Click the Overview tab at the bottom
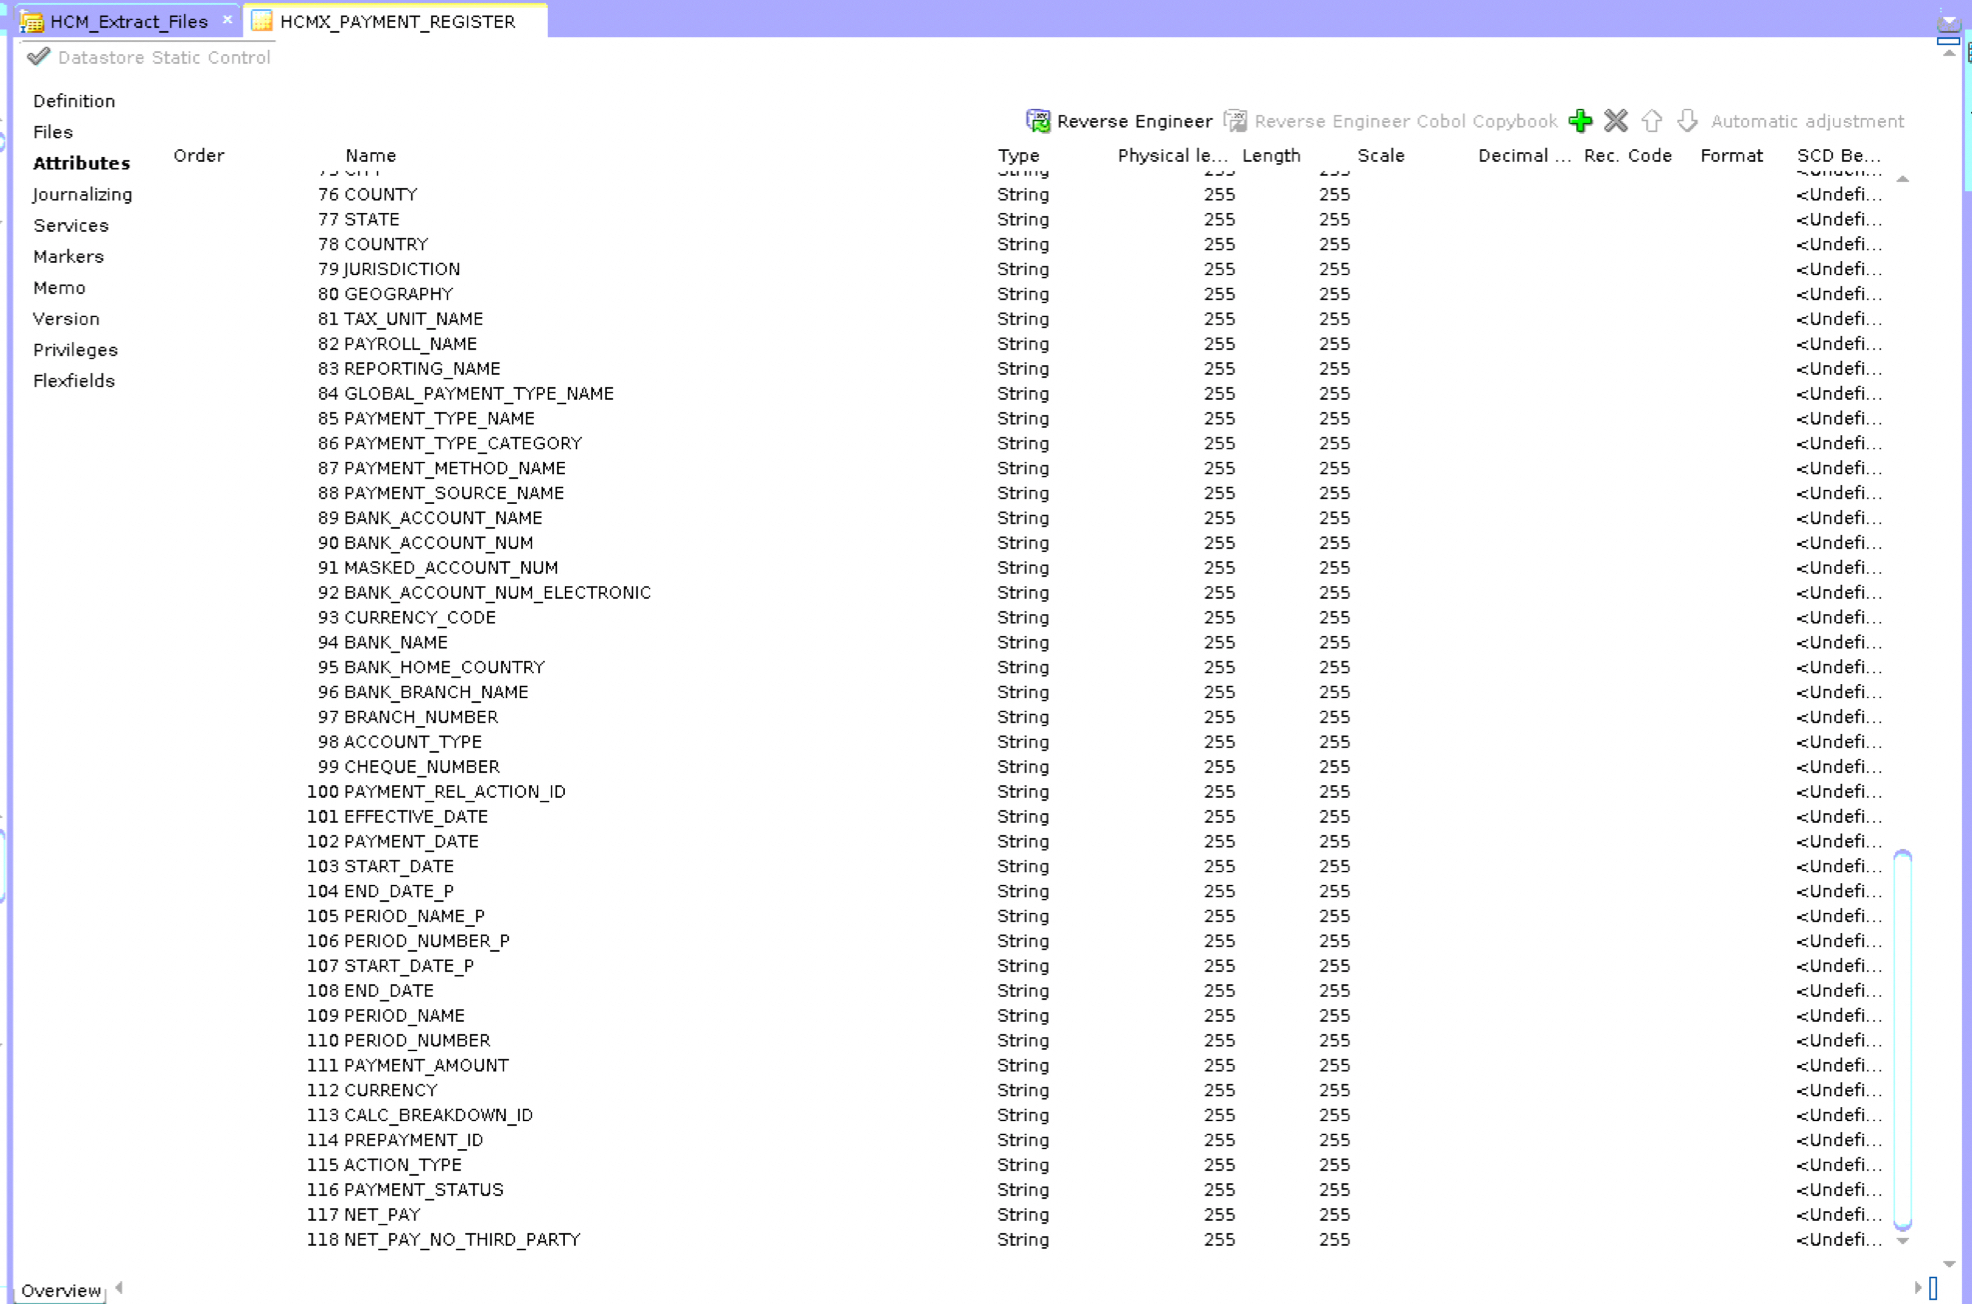The width and height of the screenshot is (1972, 1304). click(61, 1290)
